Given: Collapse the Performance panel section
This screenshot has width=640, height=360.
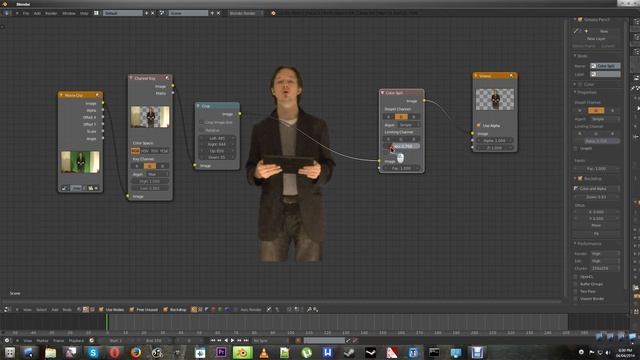Looking at the screenshot, I should point(575,243).
